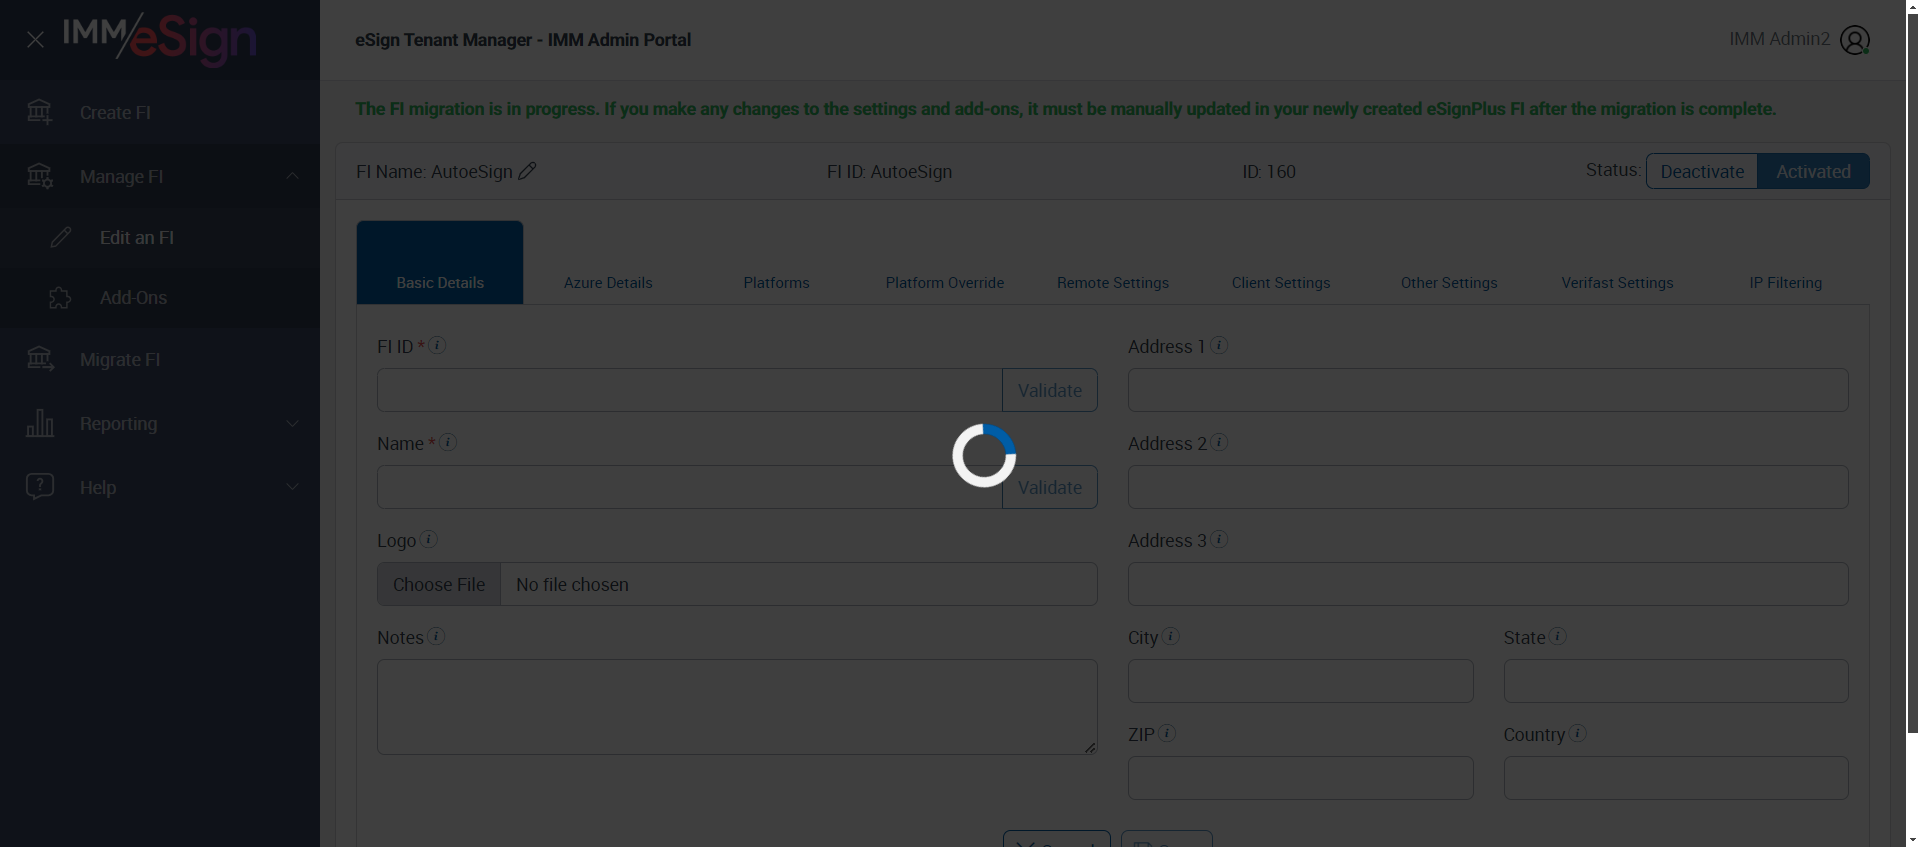
Task: Click the IMM eSign logo
Action: (x=160, y=40)
